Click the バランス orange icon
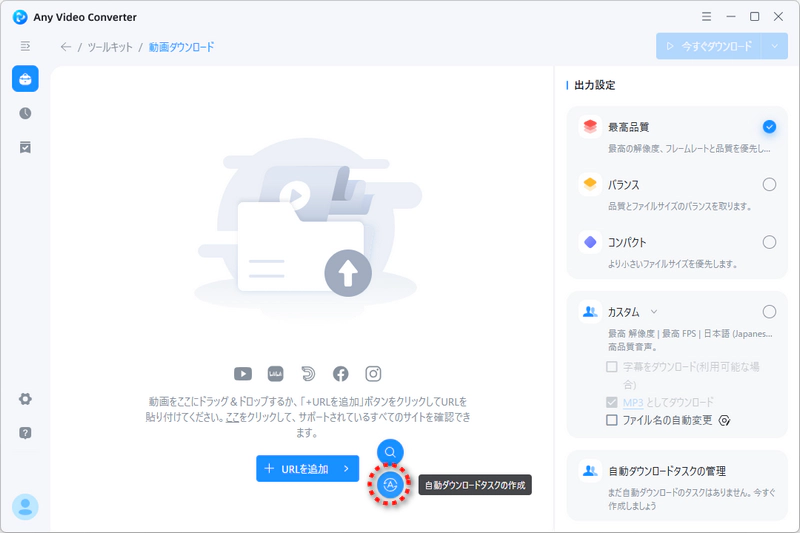 pos(590,184)
